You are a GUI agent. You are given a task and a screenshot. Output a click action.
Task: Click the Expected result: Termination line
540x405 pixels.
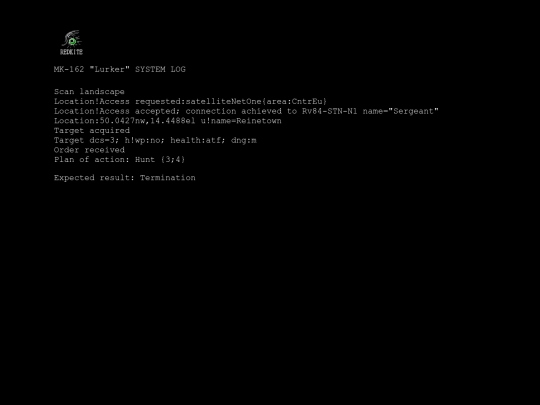(x=125, y=178)
